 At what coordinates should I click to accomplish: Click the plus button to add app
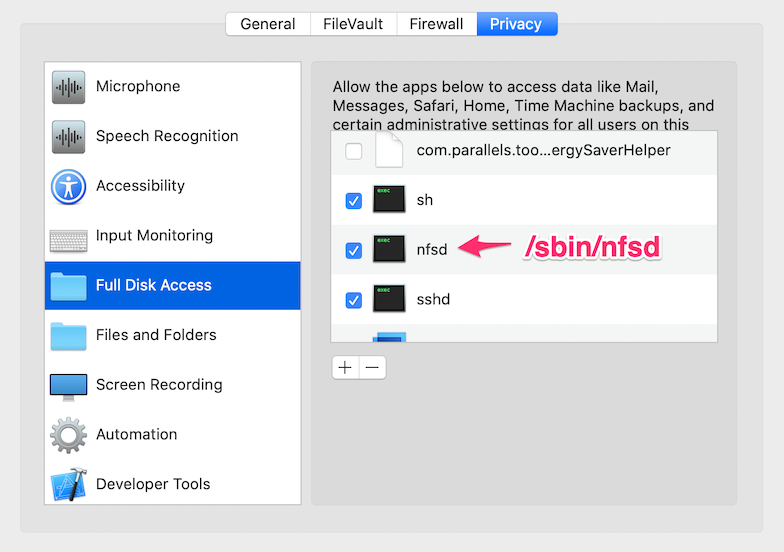[345, 368]
